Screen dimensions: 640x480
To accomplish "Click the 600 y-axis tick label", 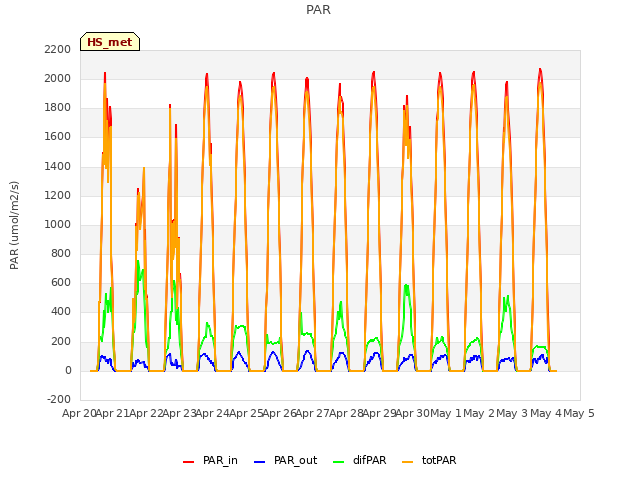I will [61, 282].
